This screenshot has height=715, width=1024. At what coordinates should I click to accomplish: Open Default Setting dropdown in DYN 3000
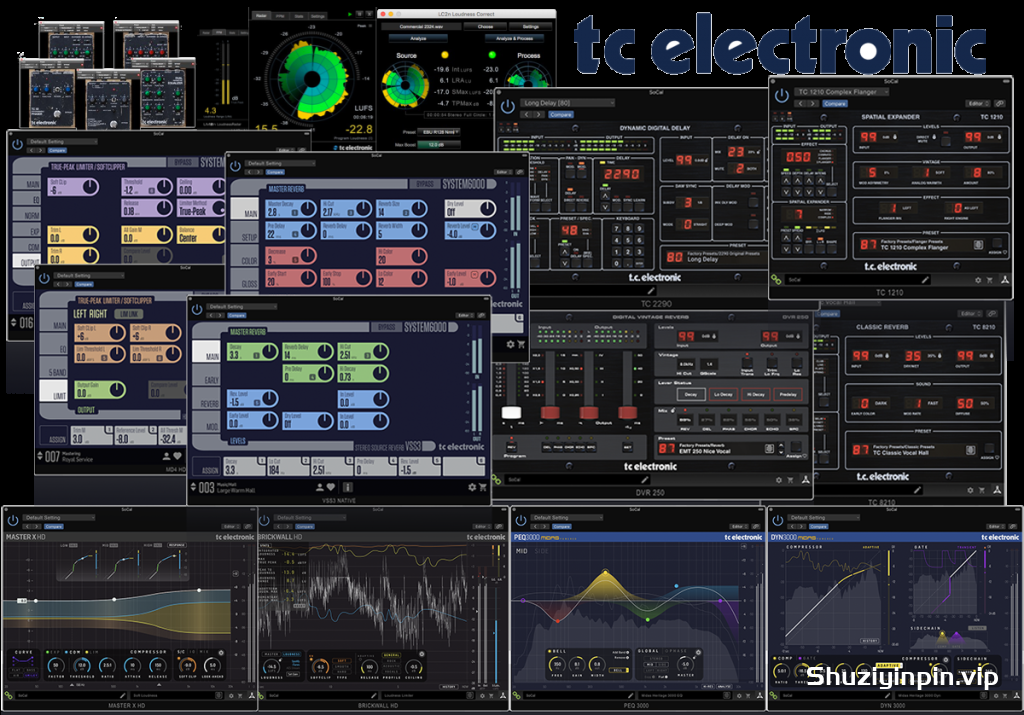tap(824, 517)
